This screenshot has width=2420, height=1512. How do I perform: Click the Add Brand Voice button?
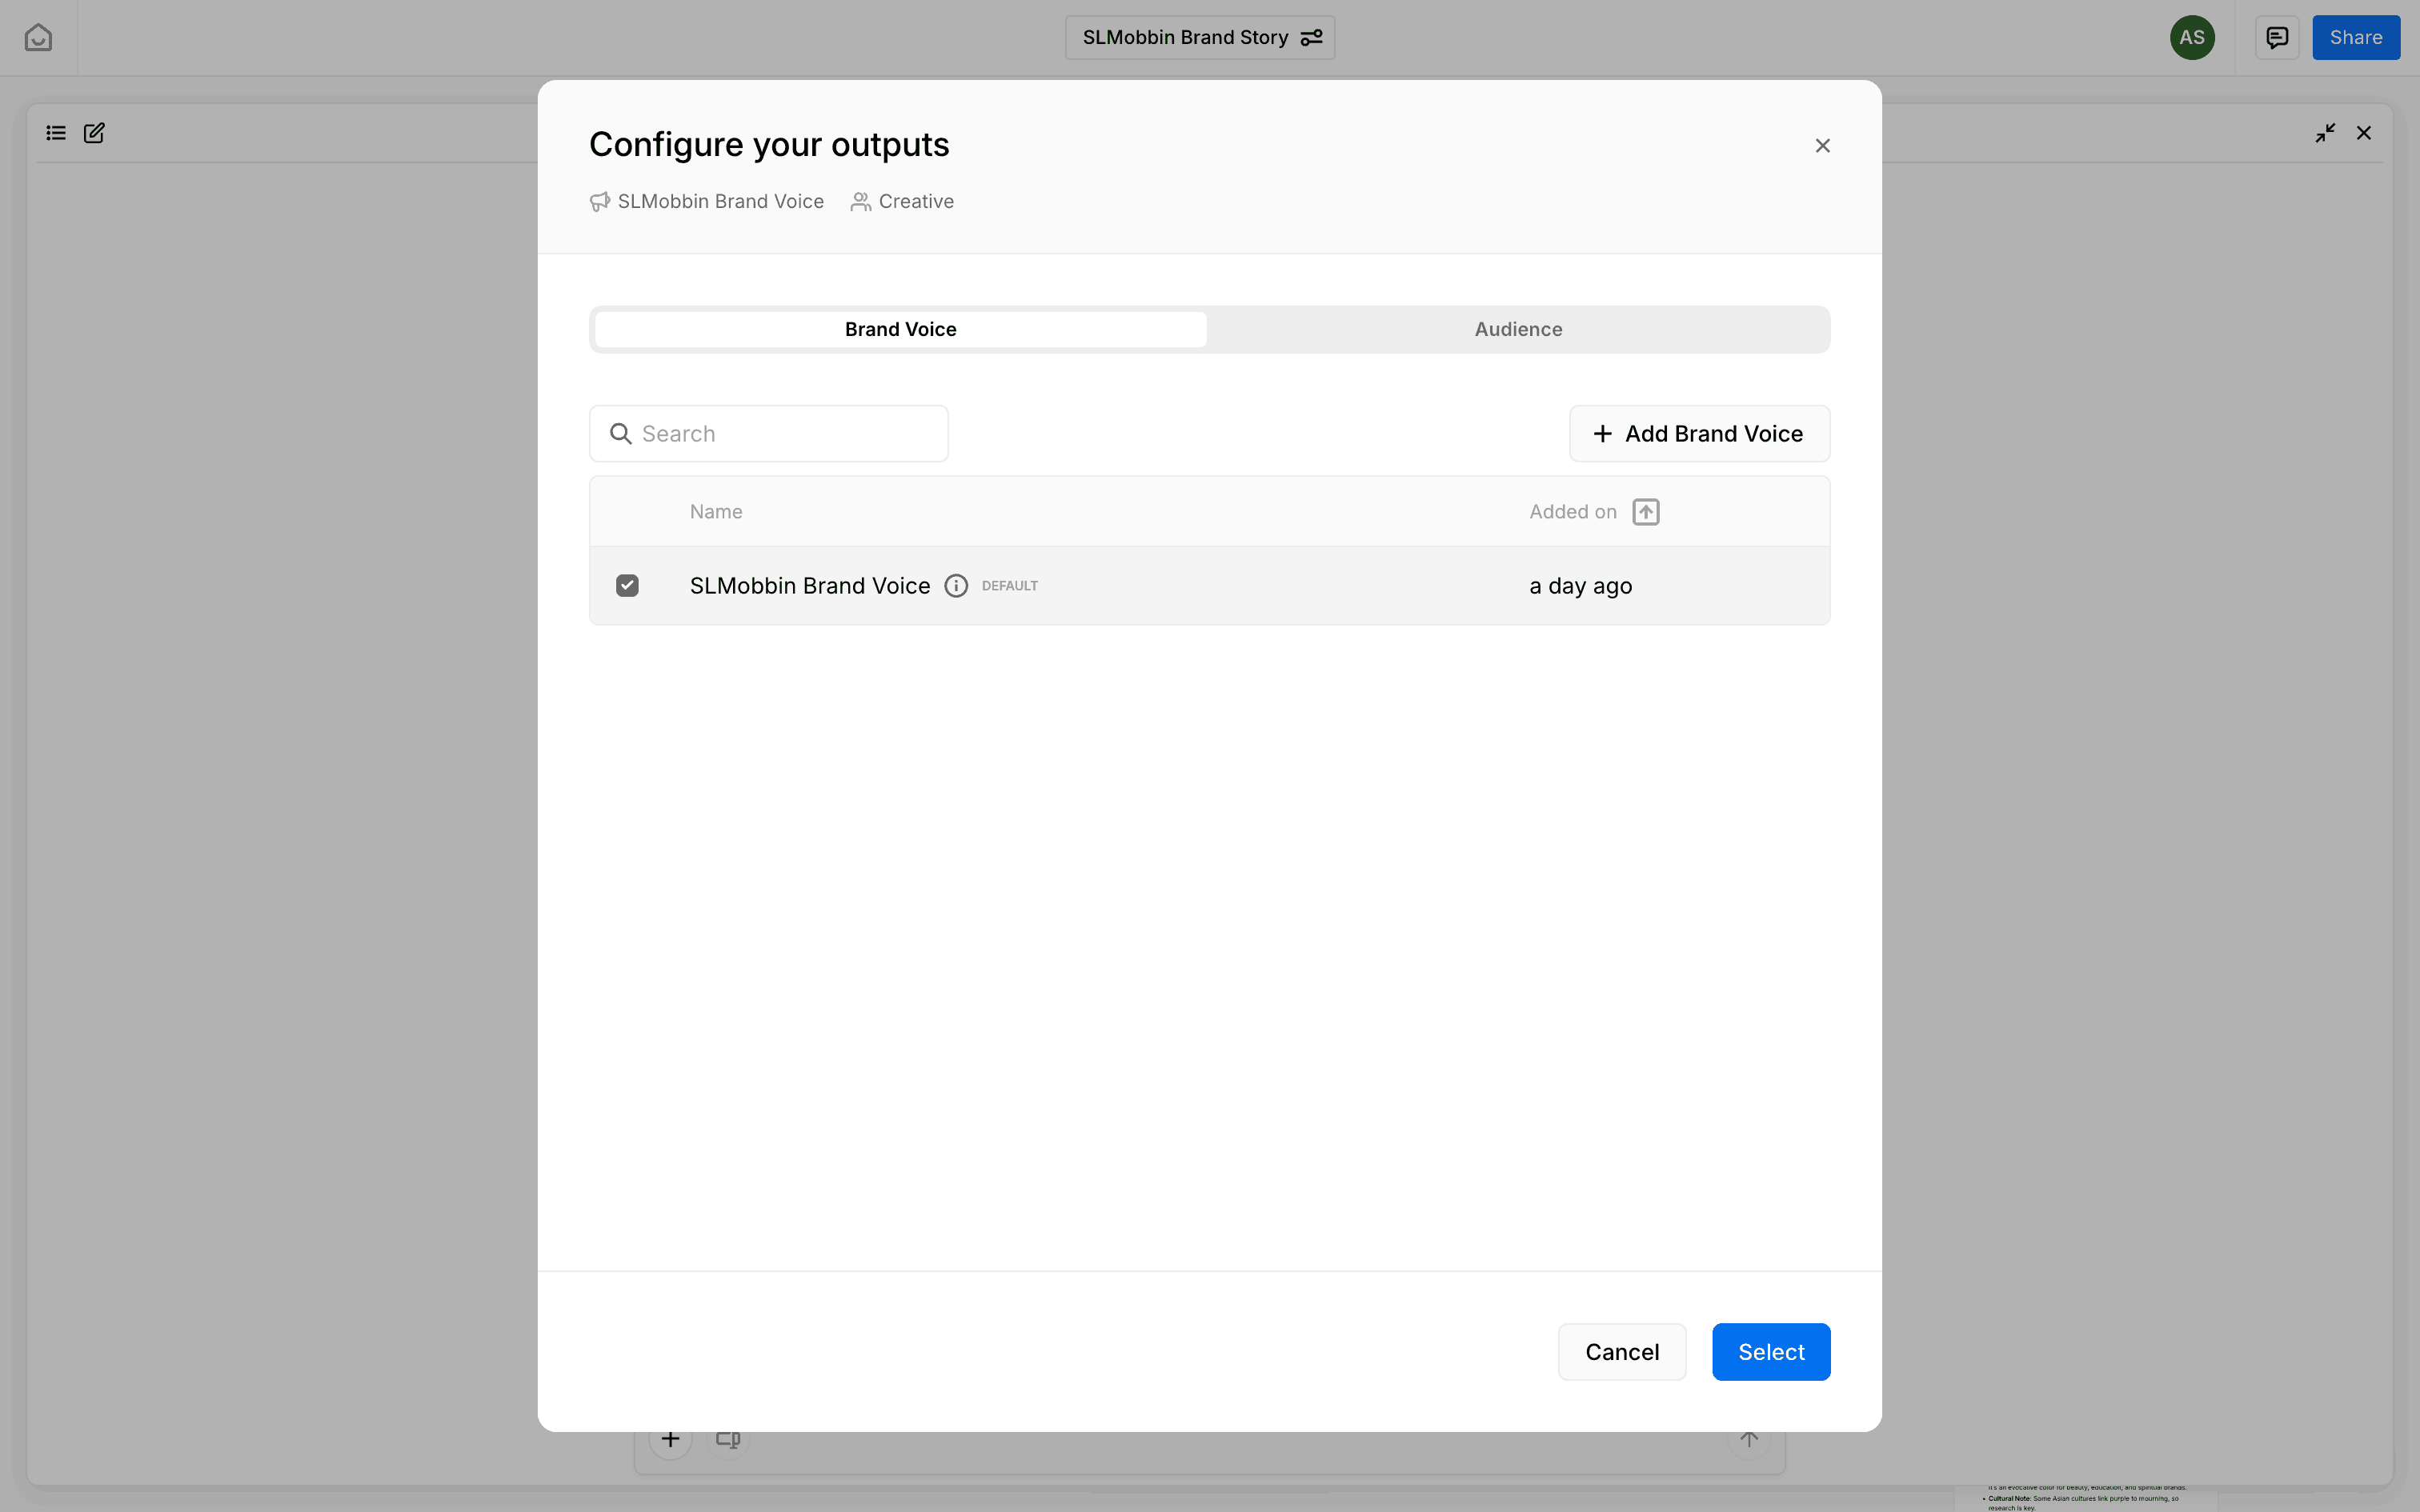[x=1698, y=434]
